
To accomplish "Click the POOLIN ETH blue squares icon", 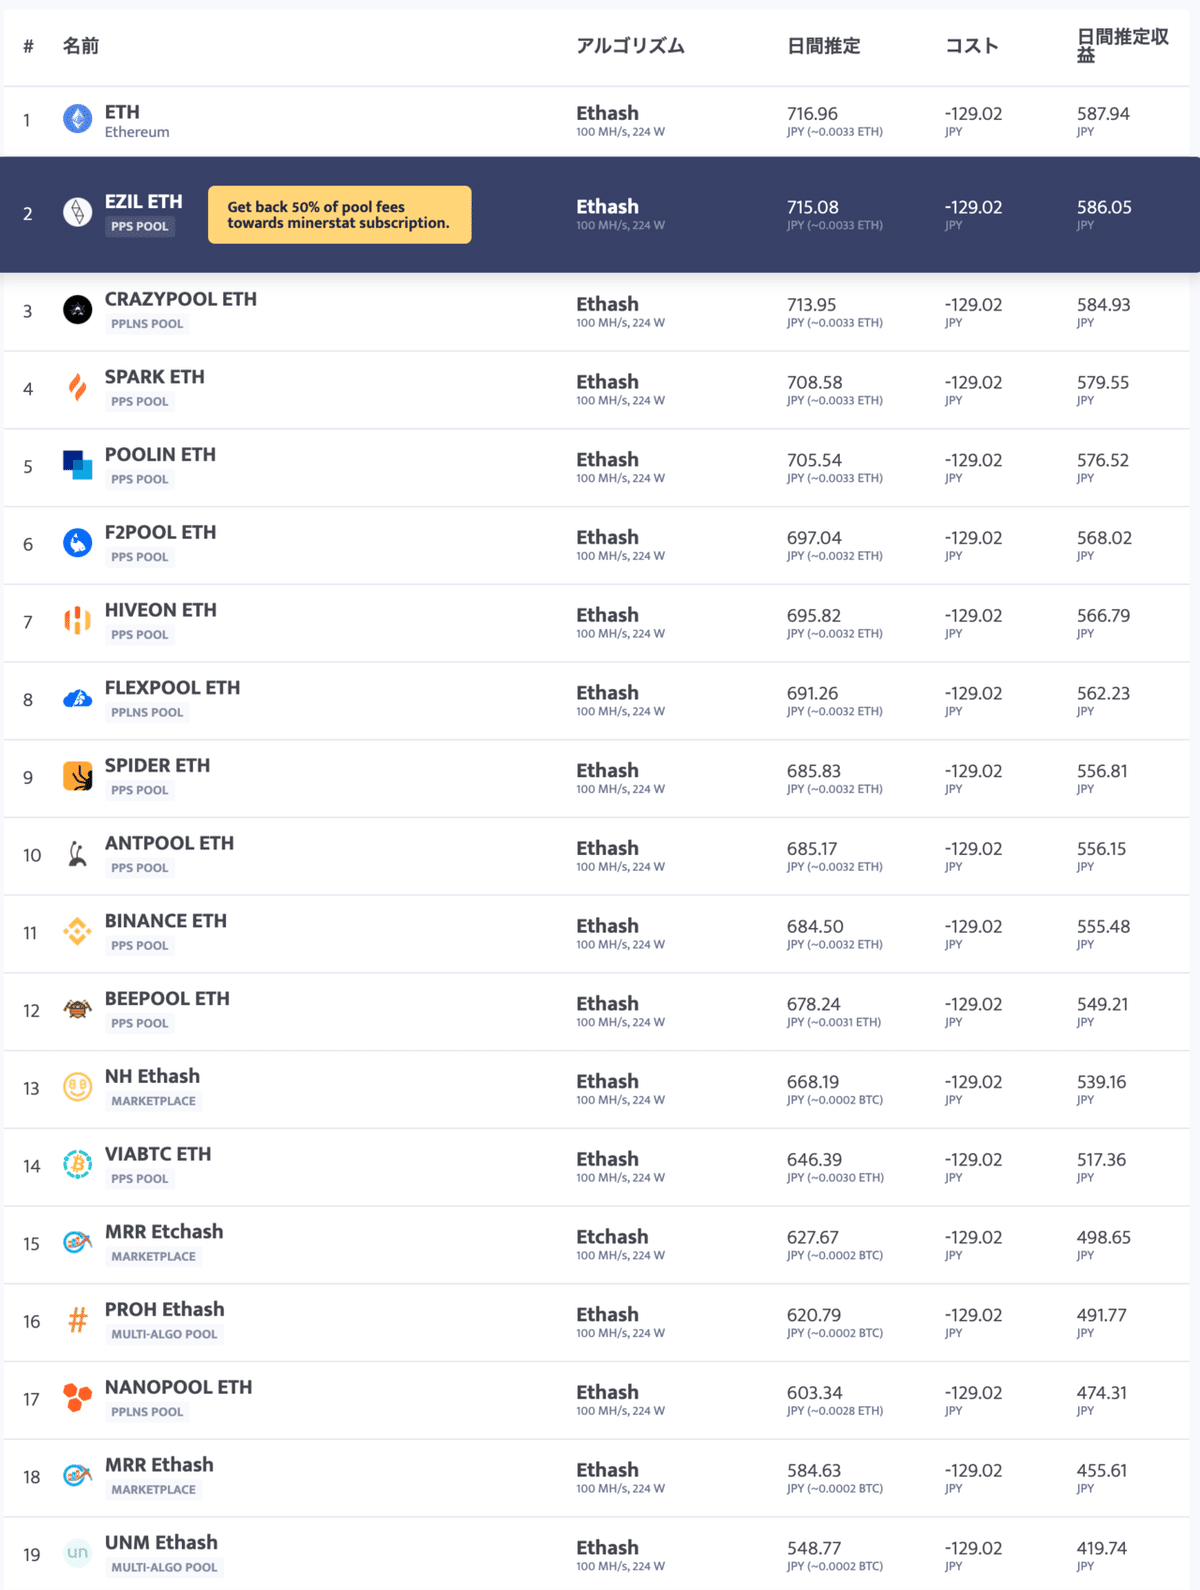I will pos(77,465).
